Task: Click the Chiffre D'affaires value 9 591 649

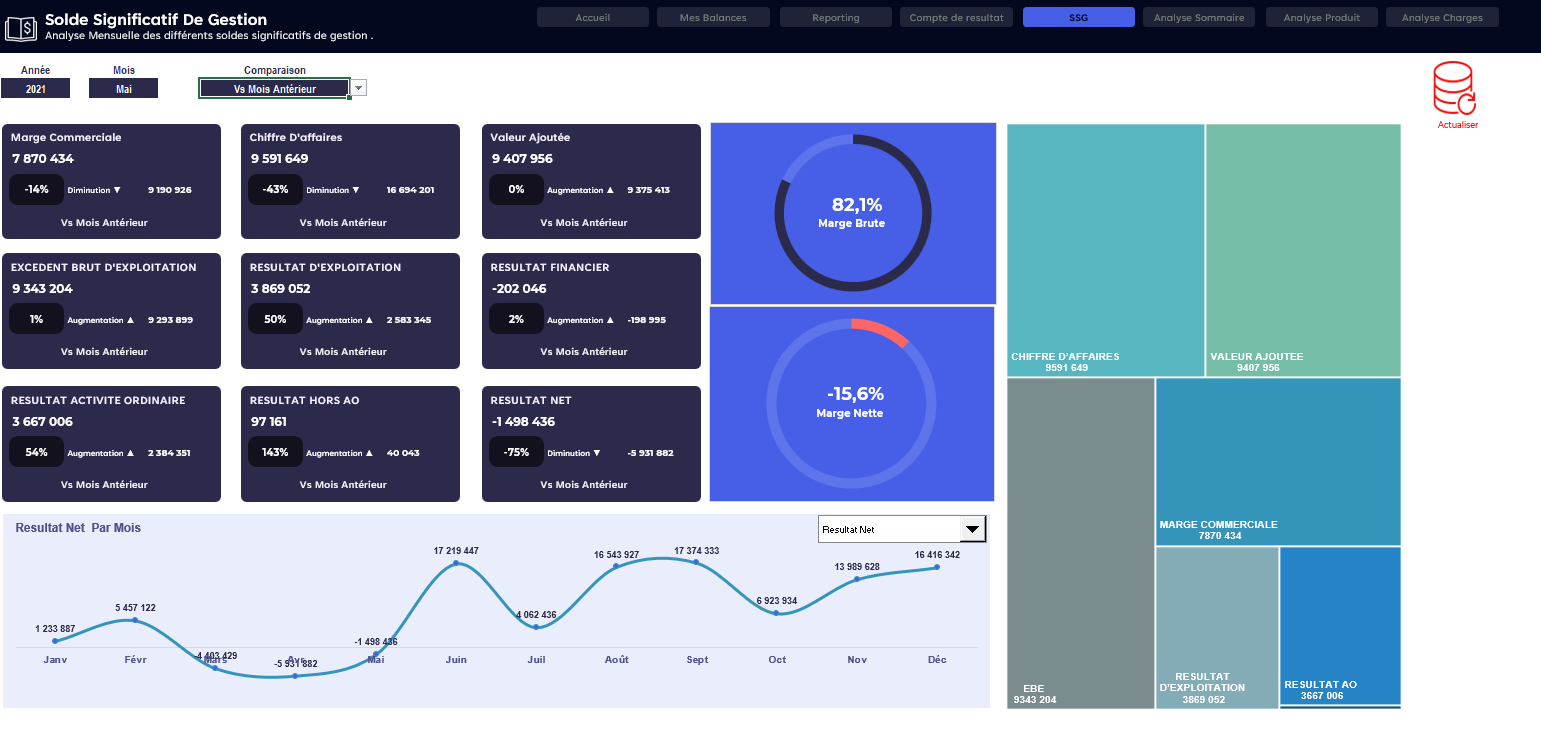Action: click(279, 159)
